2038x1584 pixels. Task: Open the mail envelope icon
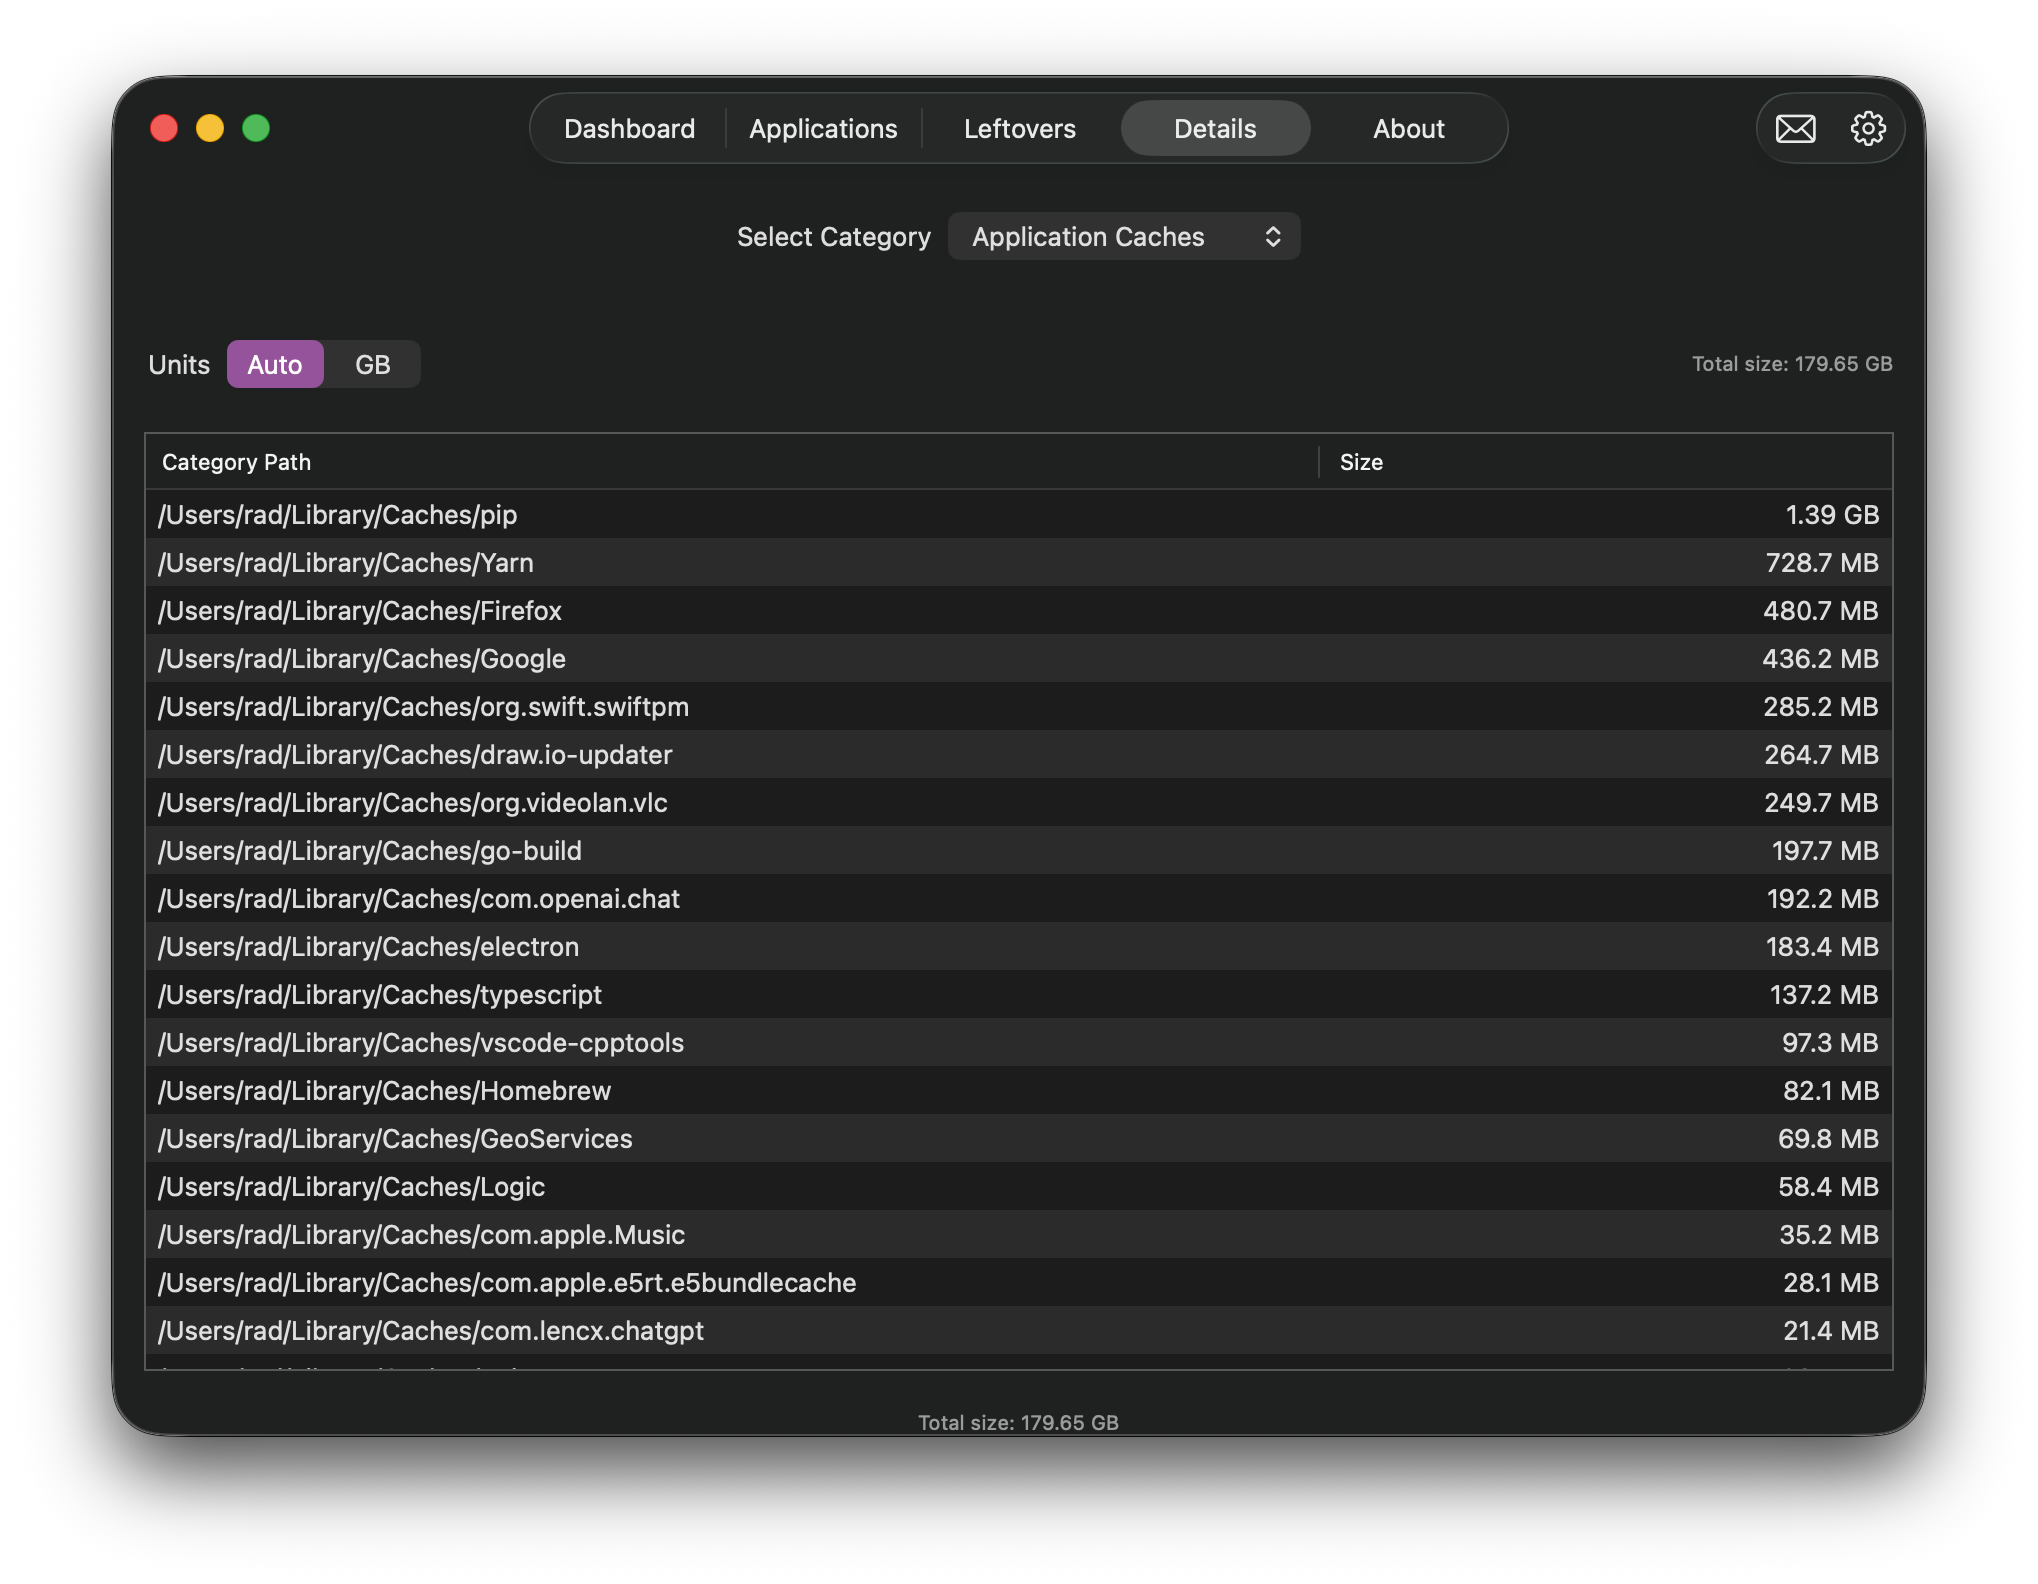click(1795, 129)
